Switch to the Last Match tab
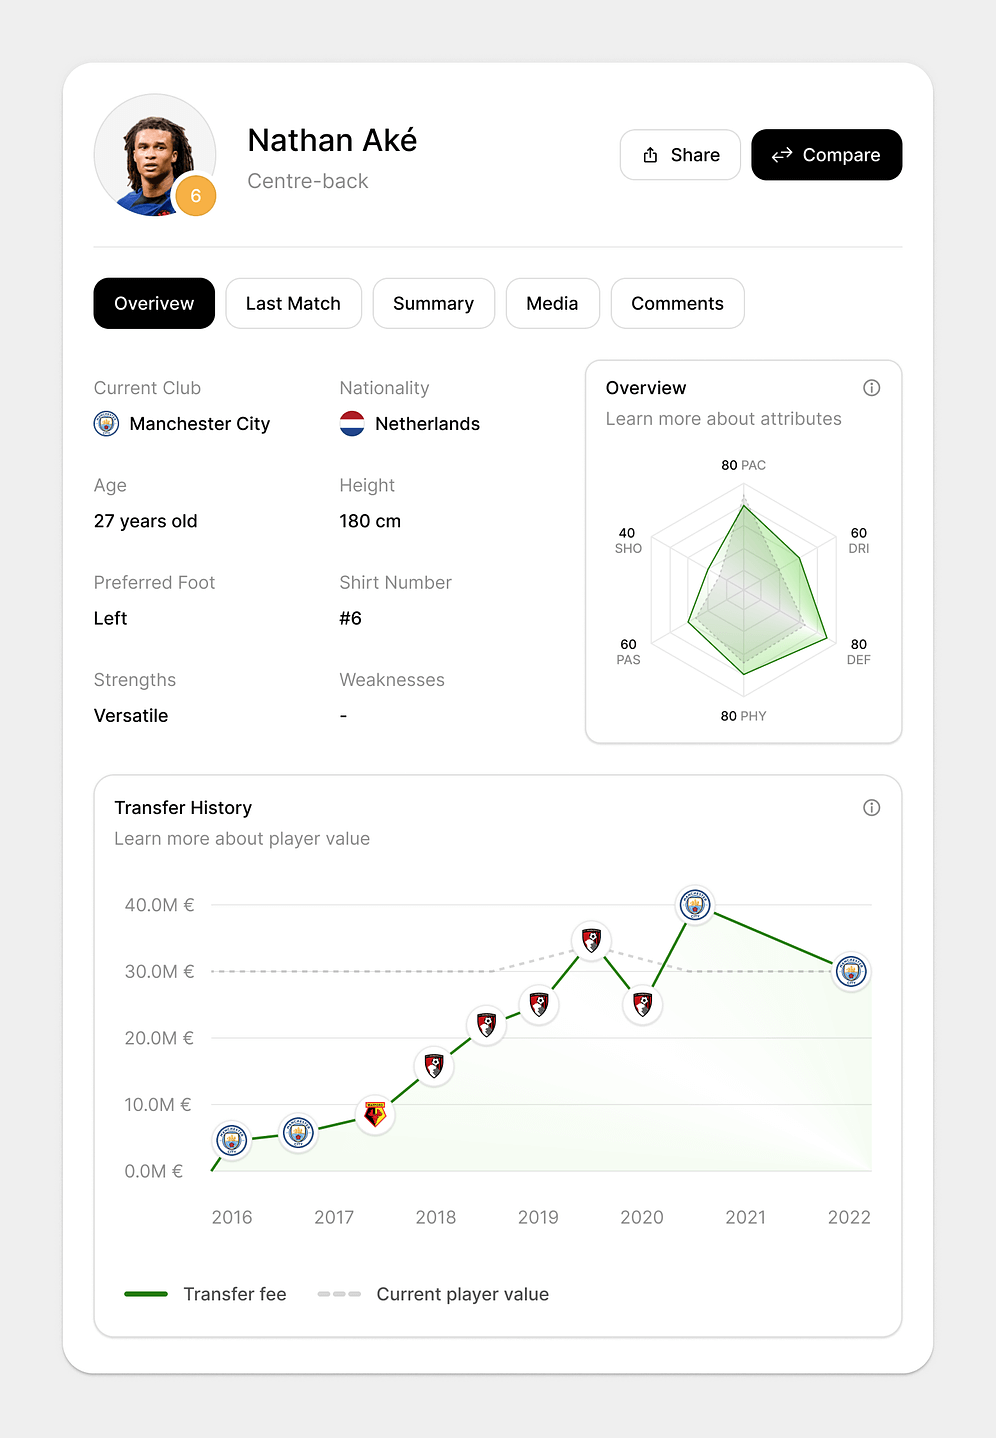 pyautogui.click(x=293, y=303)
